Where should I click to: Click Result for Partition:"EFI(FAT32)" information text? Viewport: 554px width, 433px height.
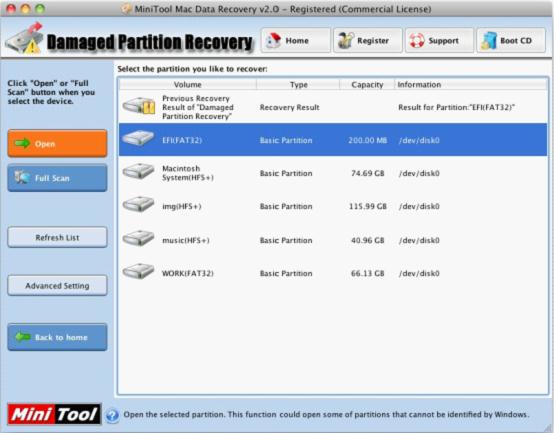point(456,107)
